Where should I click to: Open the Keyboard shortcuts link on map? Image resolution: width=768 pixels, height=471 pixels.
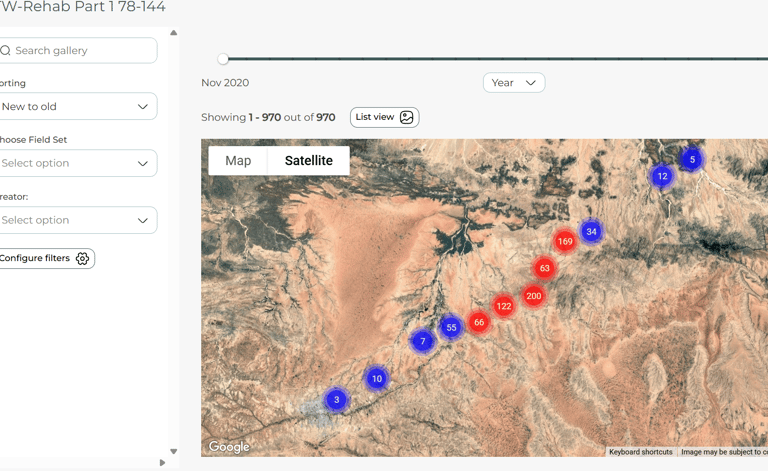pyautogui.click(x=641, y=452)
